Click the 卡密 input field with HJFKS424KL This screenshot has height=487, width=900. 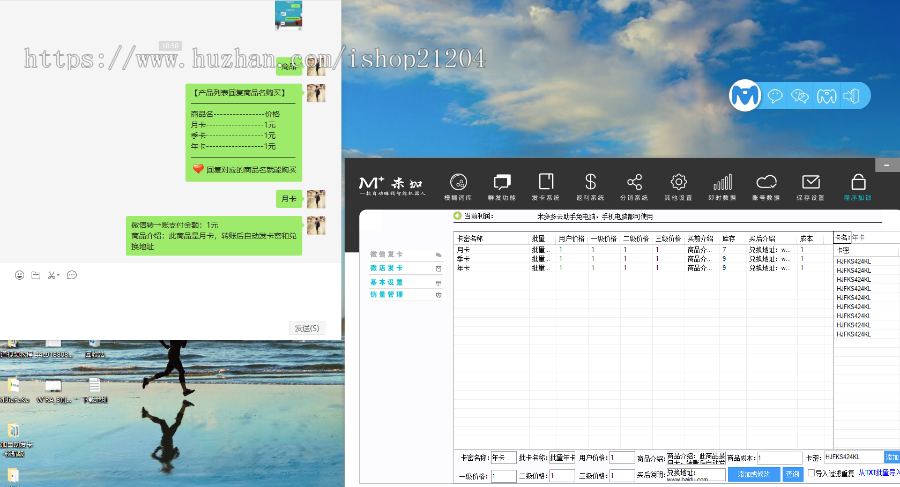pyautogui.click(x=851, y=456)
